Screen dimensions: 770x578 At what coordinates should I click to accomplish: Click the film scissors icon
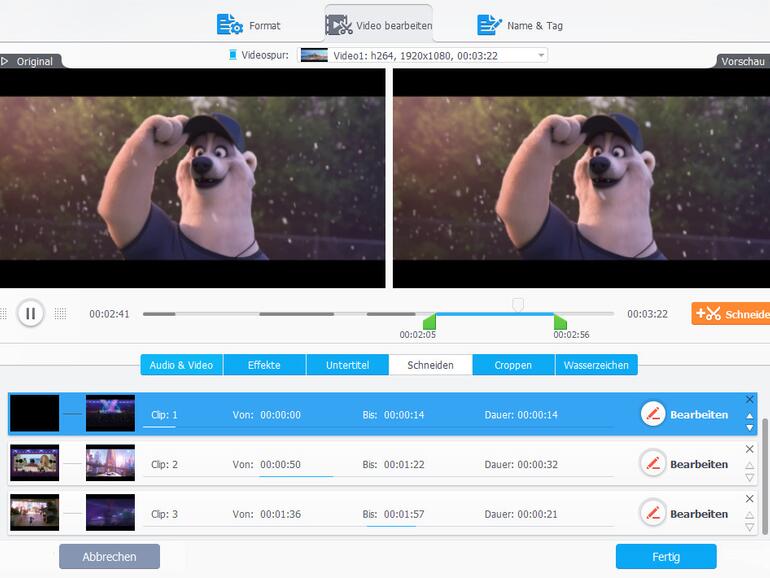point(339,25)
